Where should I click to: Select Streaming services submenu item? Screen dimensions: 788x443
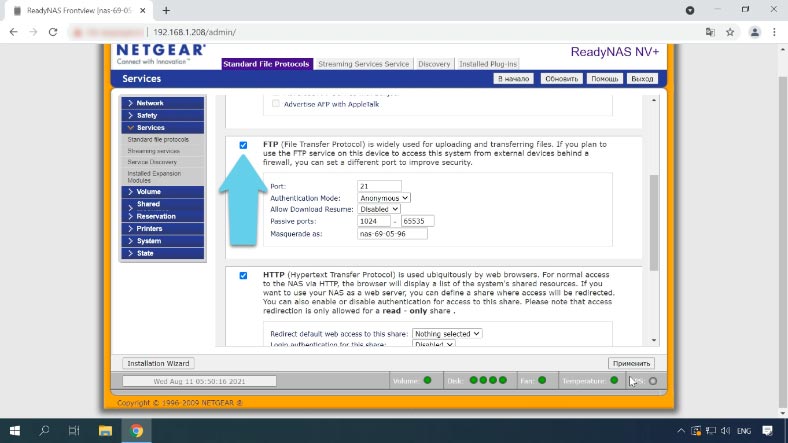pos(154,151)
